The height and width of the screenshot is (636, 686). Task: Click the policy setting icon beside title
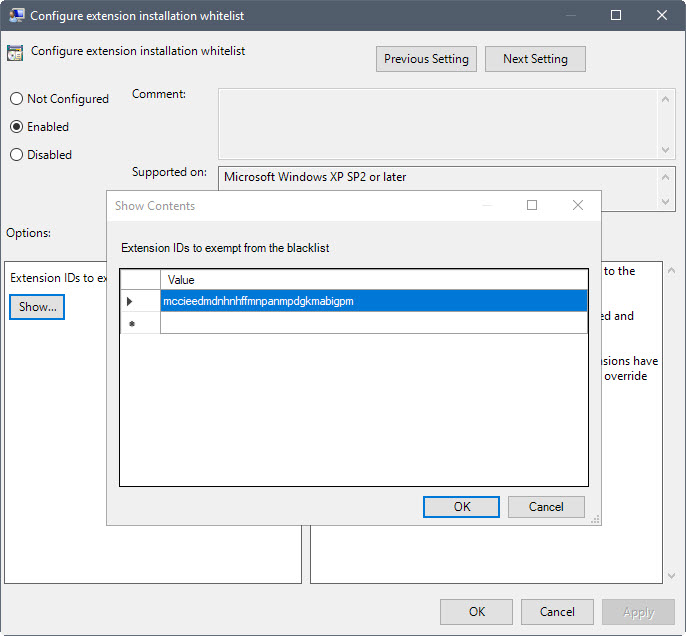pos(15,53)
